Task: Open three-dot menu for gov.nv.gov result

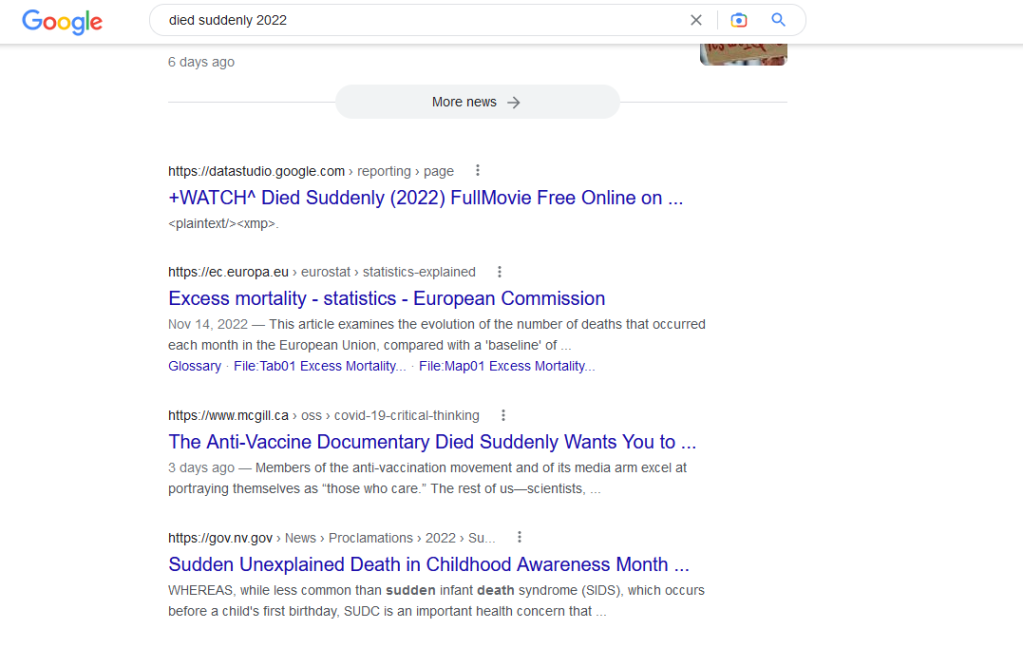Action: point(519,537)
